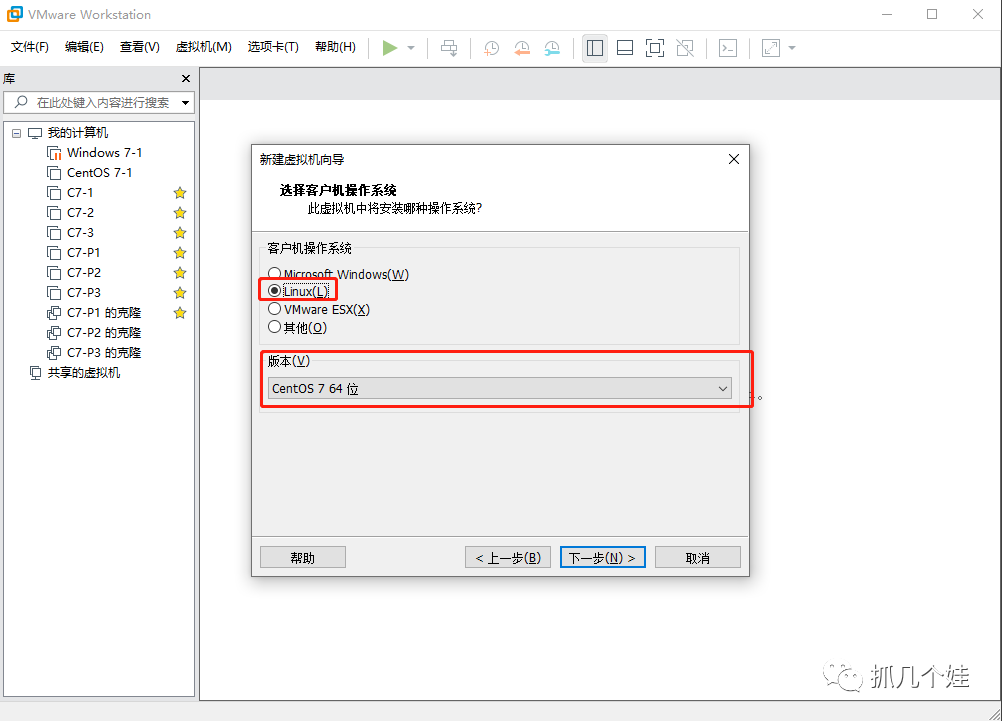Close the 新建虚拟机向导 dialog
This screenshot has height=721, width=1002.
tap(734, 159)
